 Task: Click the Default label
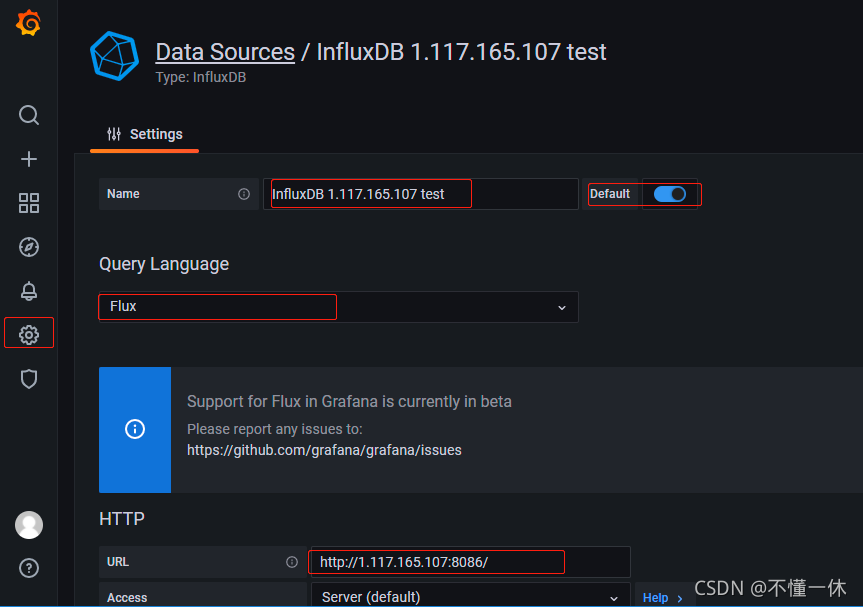click(x=610, y=194)
